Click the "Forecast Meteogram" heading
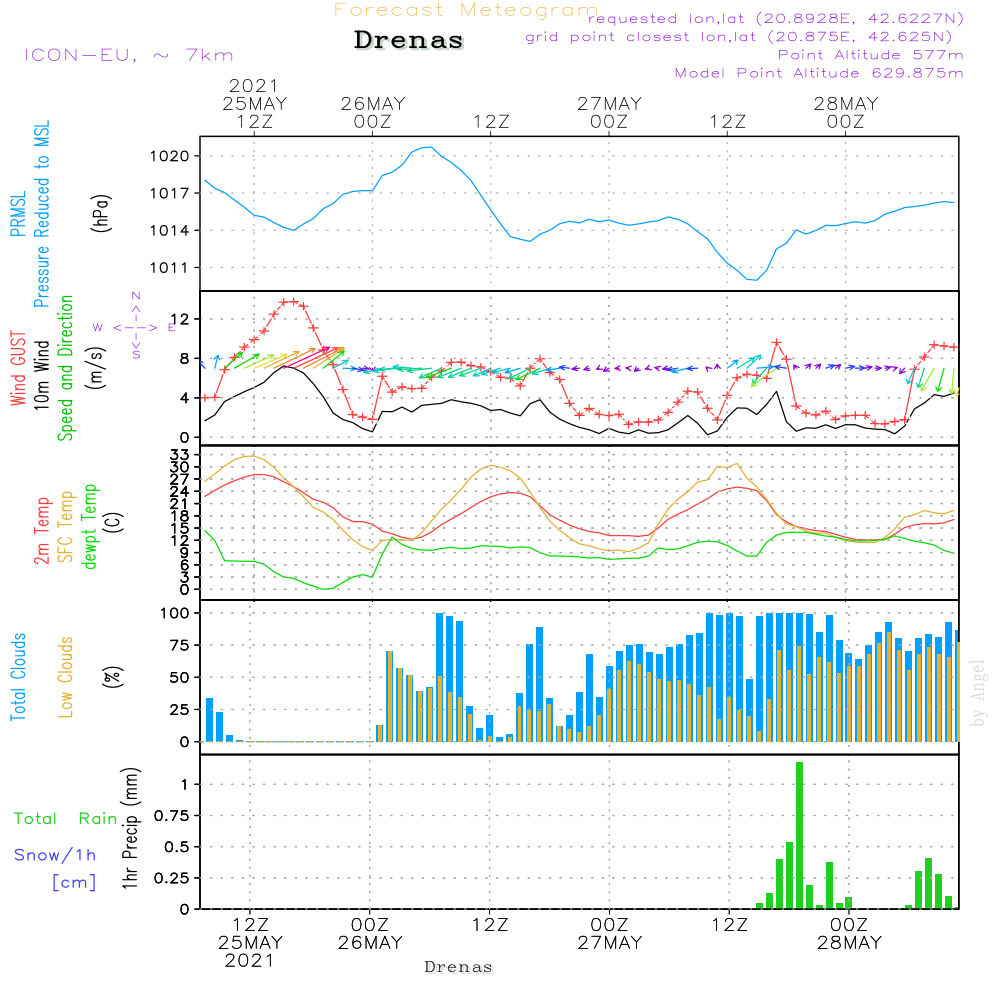The image size is (1000, 1000). click(466, 10)
